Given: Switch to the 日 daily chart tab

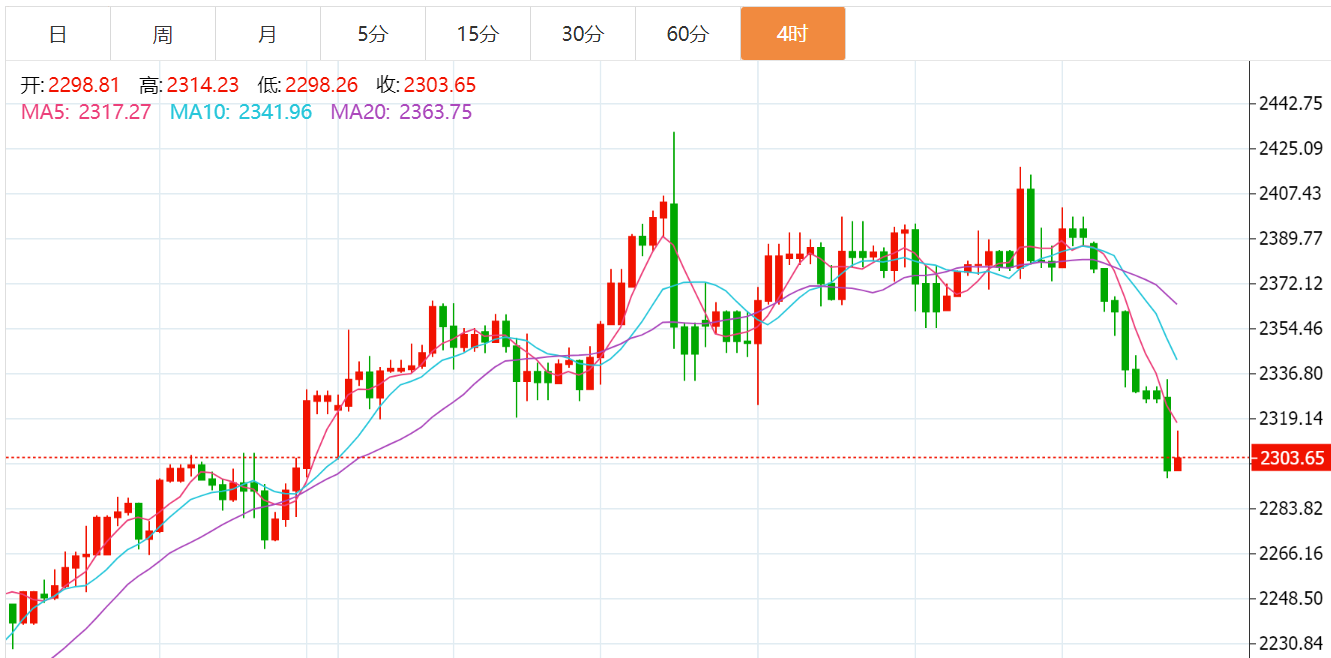Looking at the screenshot, I should tap(58, 34).
